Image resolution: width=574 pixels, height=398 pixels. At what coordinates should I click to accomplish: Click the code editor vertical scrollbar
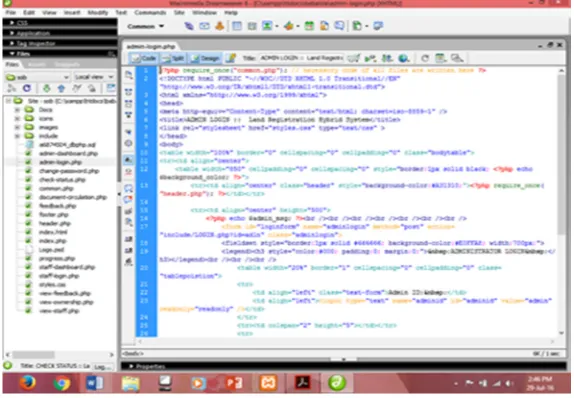561,202
